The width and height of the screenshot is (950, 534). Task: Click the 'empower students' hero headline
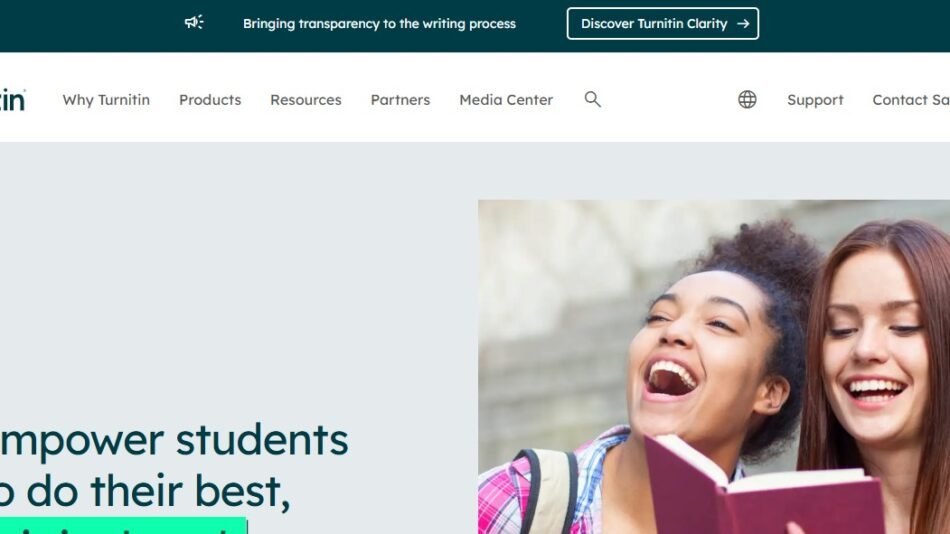point(174,439)
